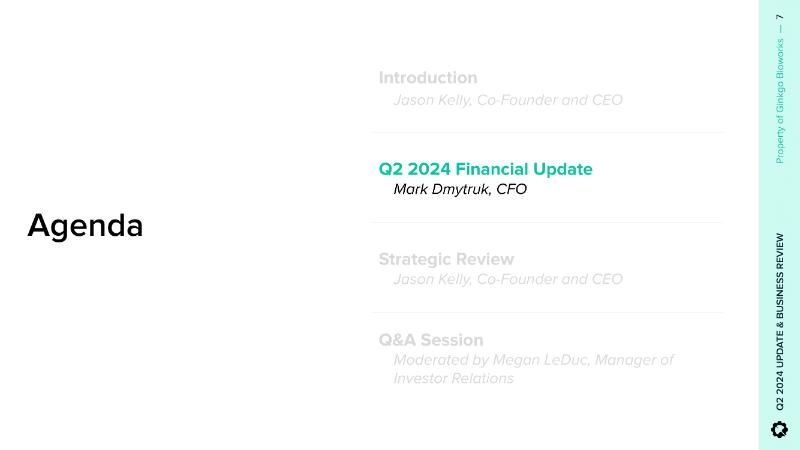Select the Q&A Session agenda heading
The height and width of the screenshot is (450, 800).
click(430, 340)
